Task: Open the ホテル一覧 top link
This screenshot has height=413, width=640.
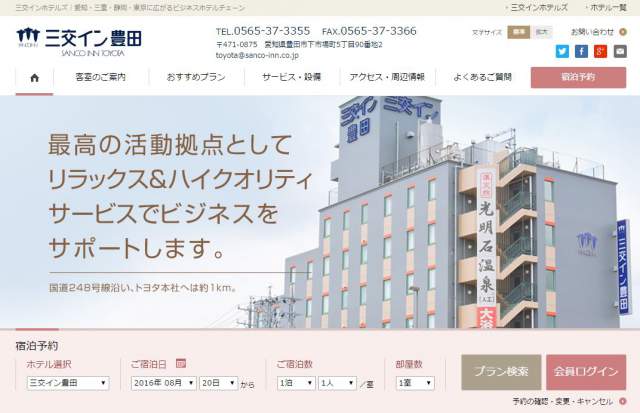Action: coord(608,7)
